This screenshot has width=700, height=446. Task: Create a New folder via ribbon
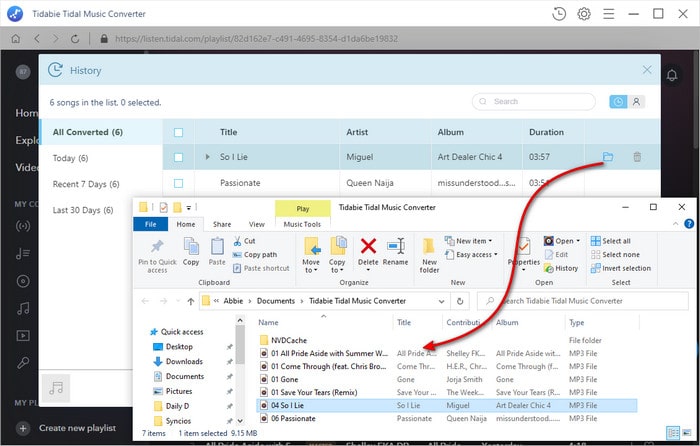click(429, 255)
